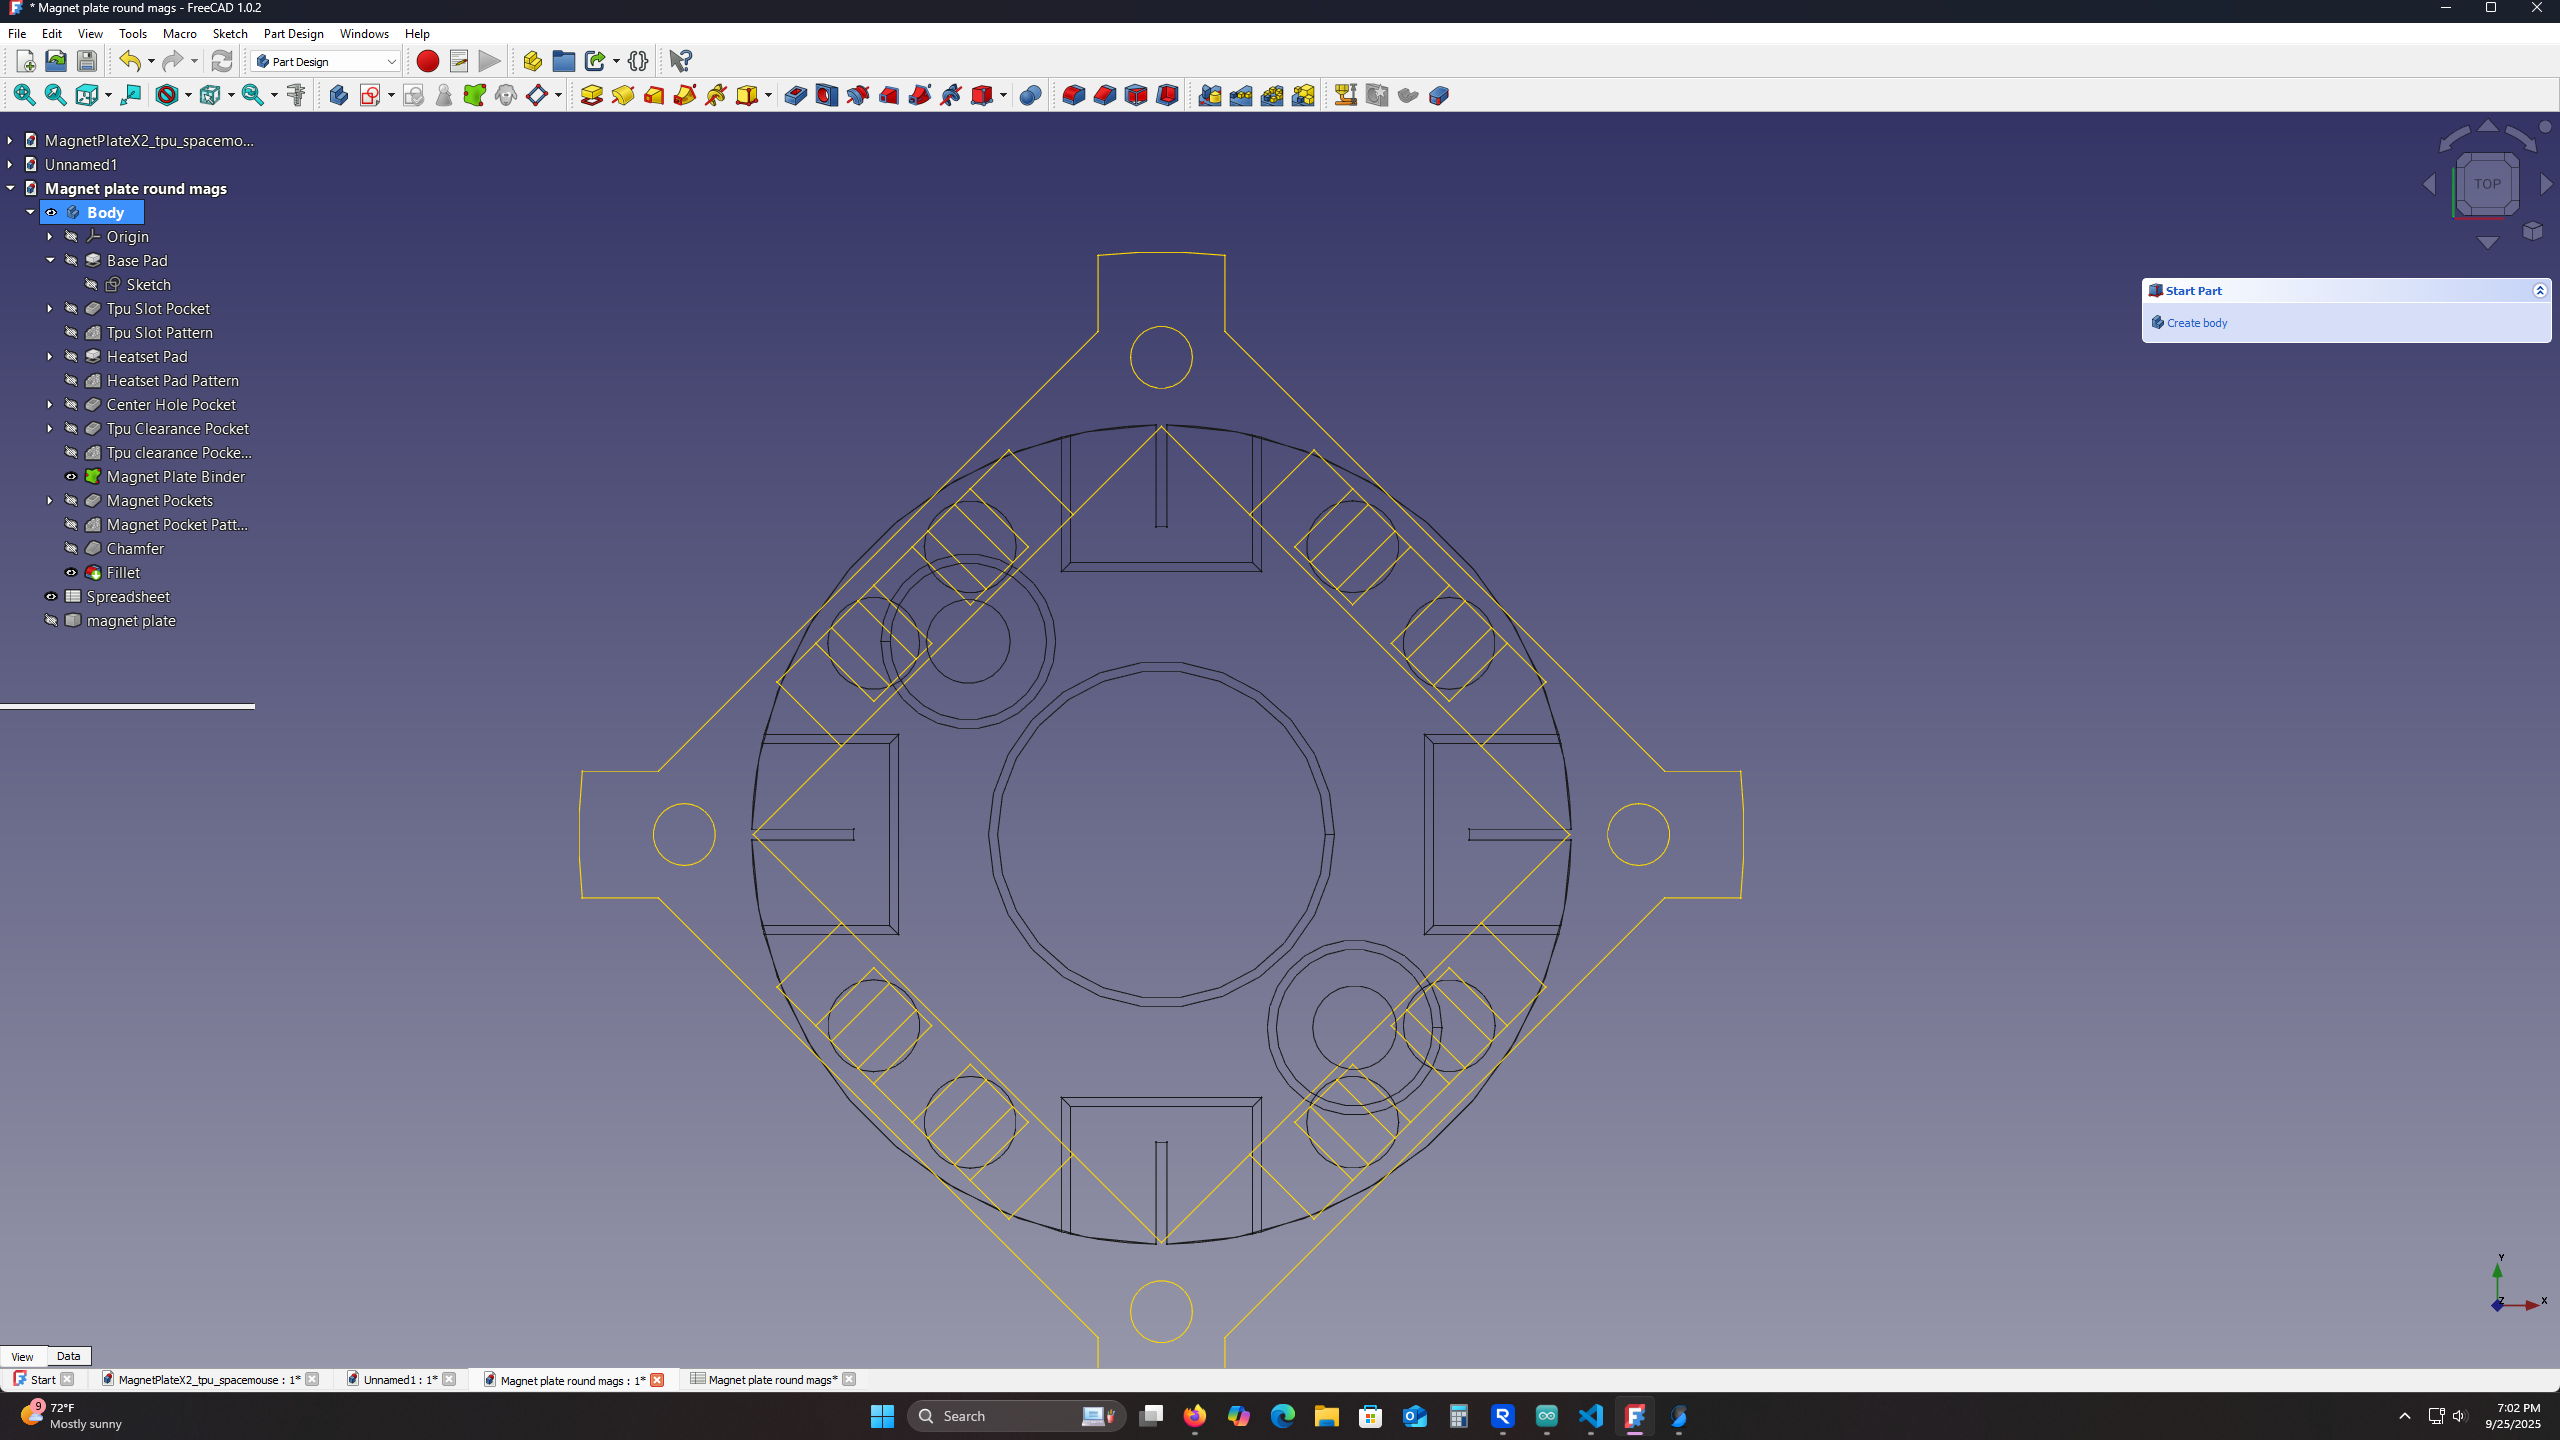Collapse the Start Part task panel
2560x1440 pixels.
click(2539, 290)
